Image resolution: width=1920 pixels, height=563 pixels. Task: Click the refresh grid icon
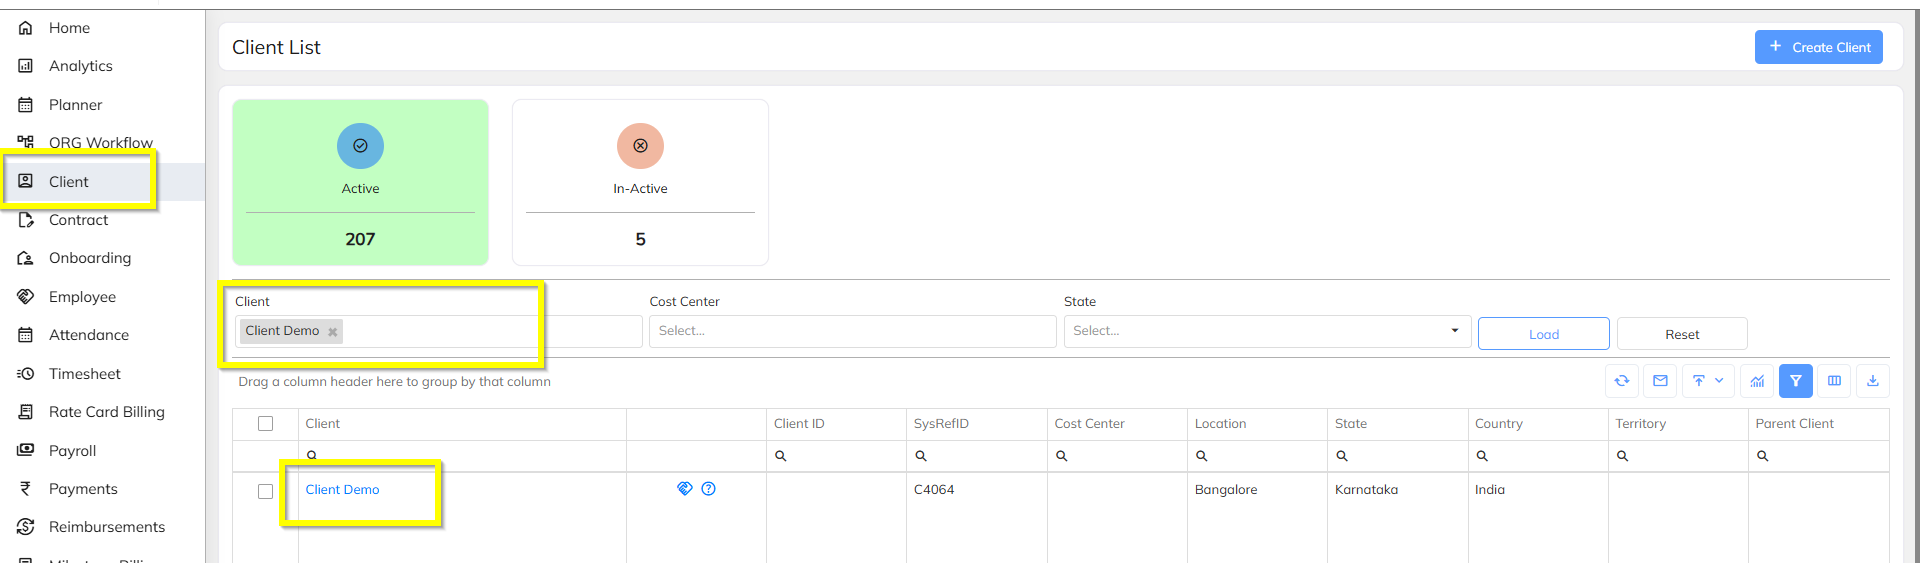[1622, 381]
